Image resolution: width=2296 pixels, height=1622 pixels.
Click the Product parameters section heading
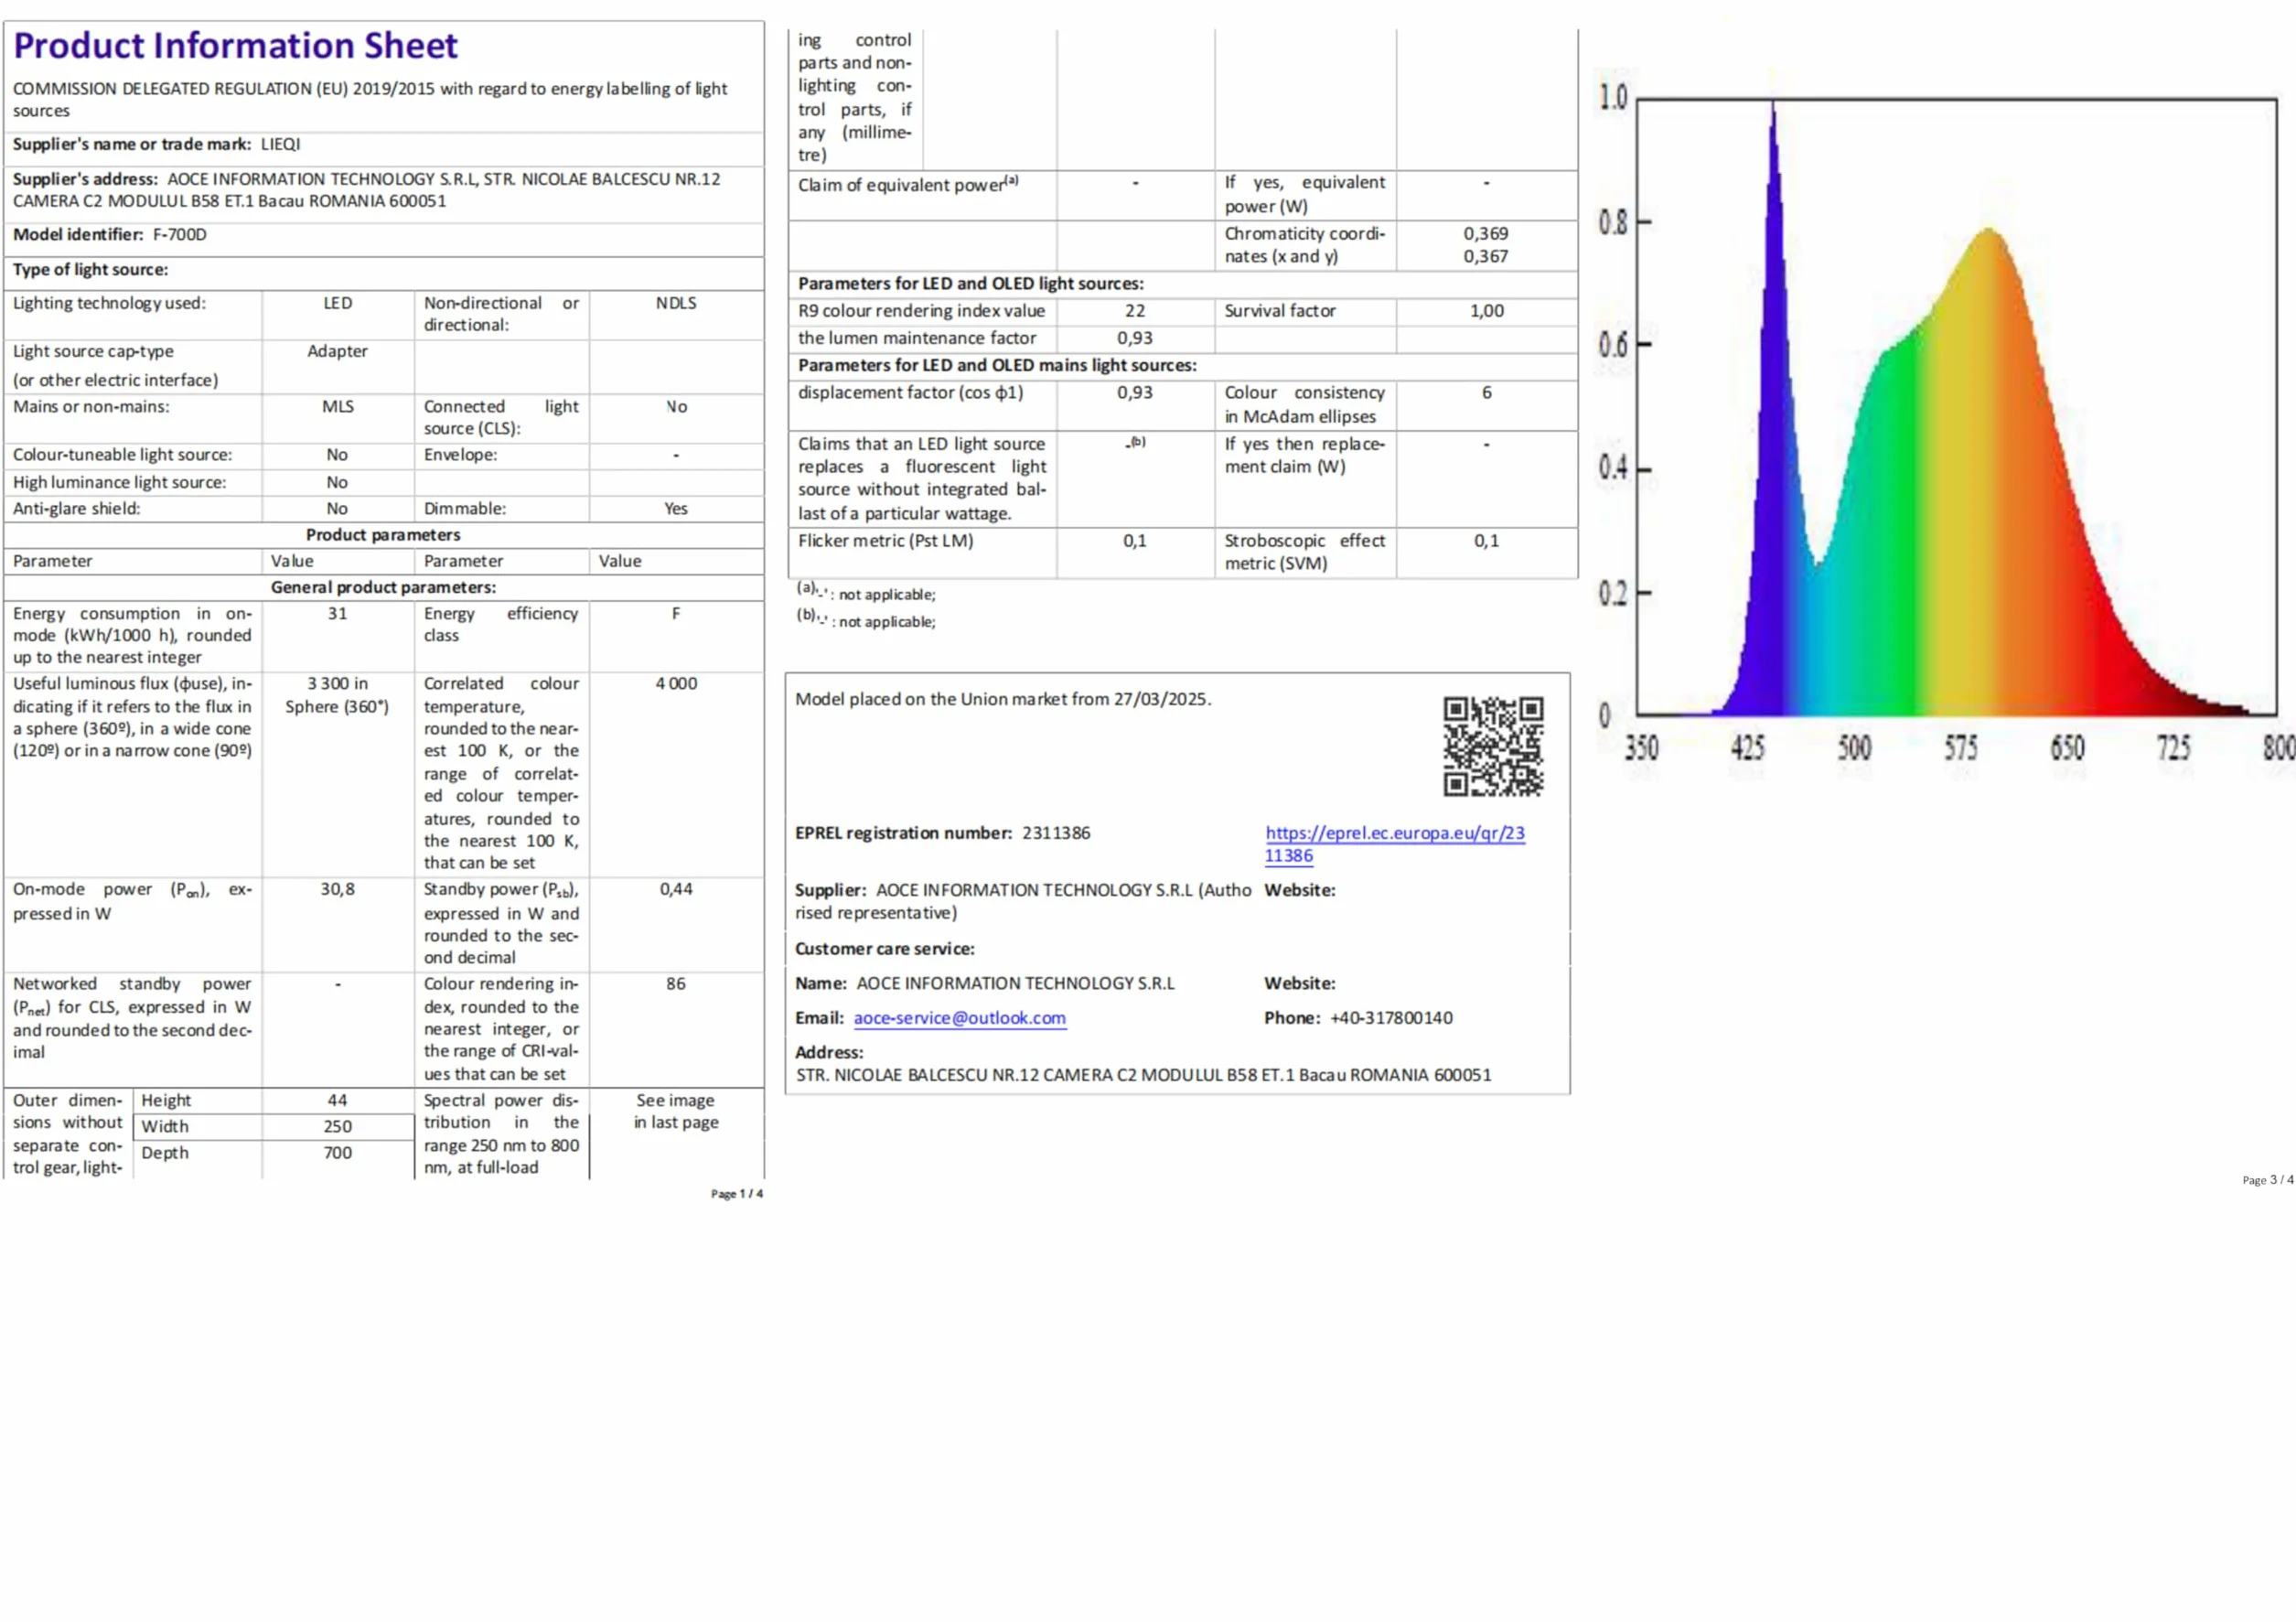point(383,534)
